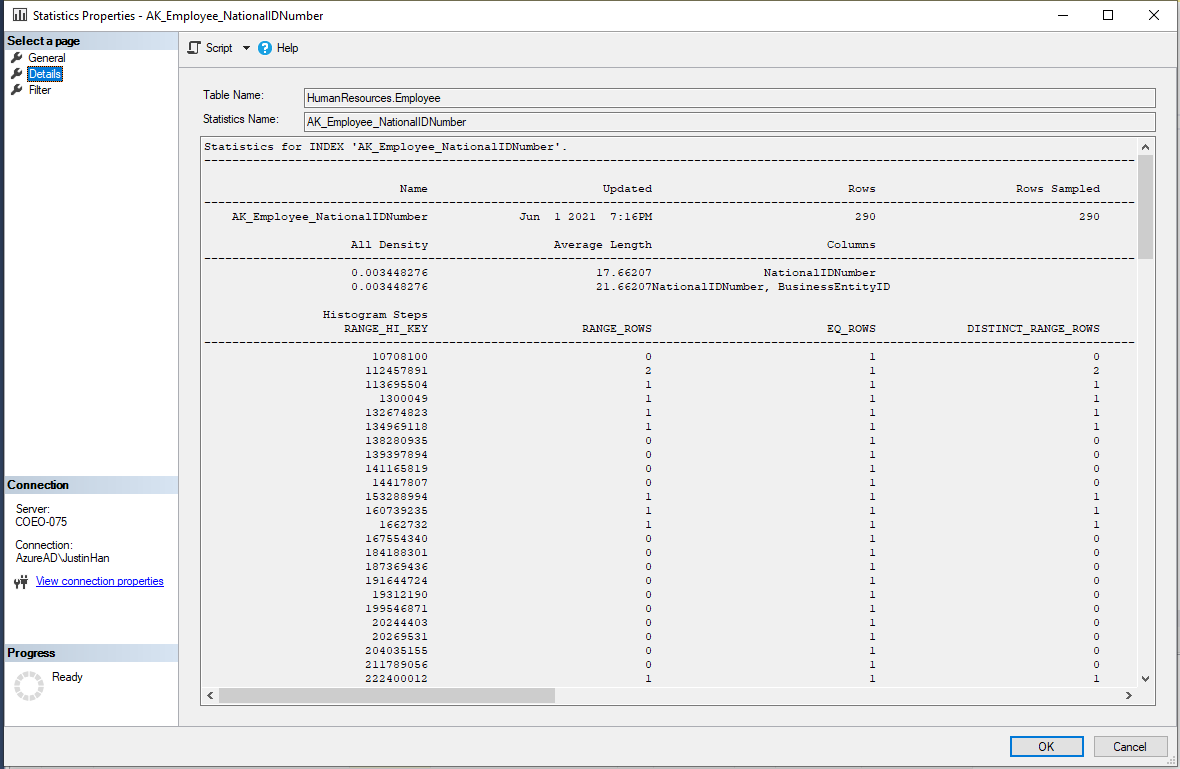
Task: Click histogram key 1662732
Action: pos(403,524)
